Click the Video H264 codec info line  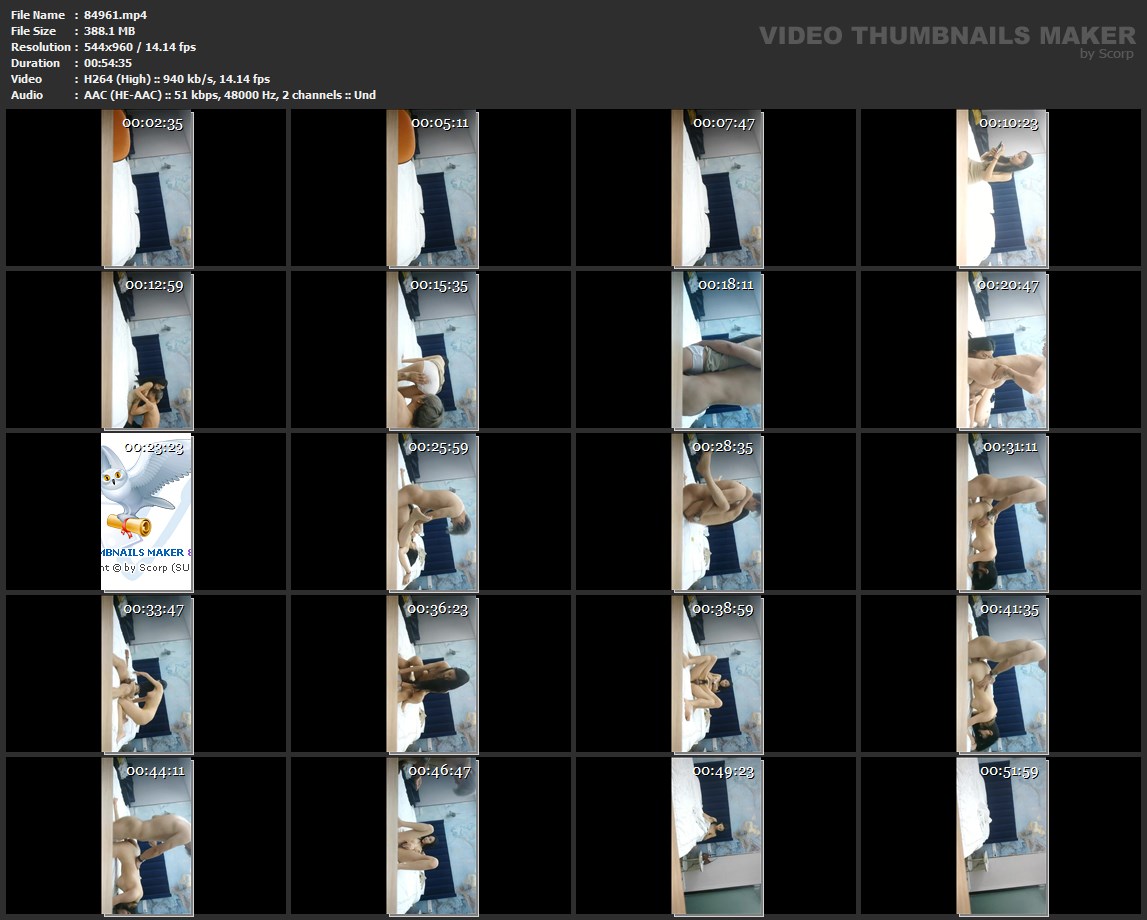click(x=177, y=79)
